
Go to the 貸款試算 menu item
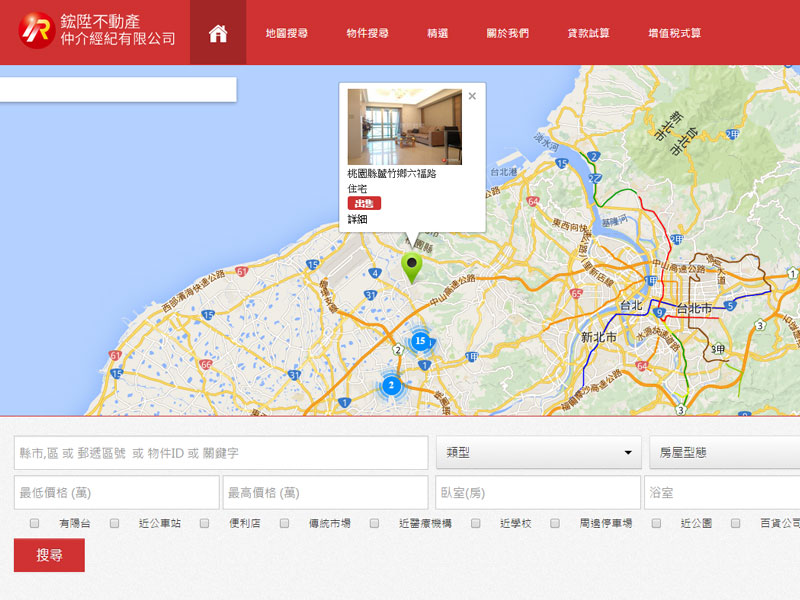pos(588,33)
